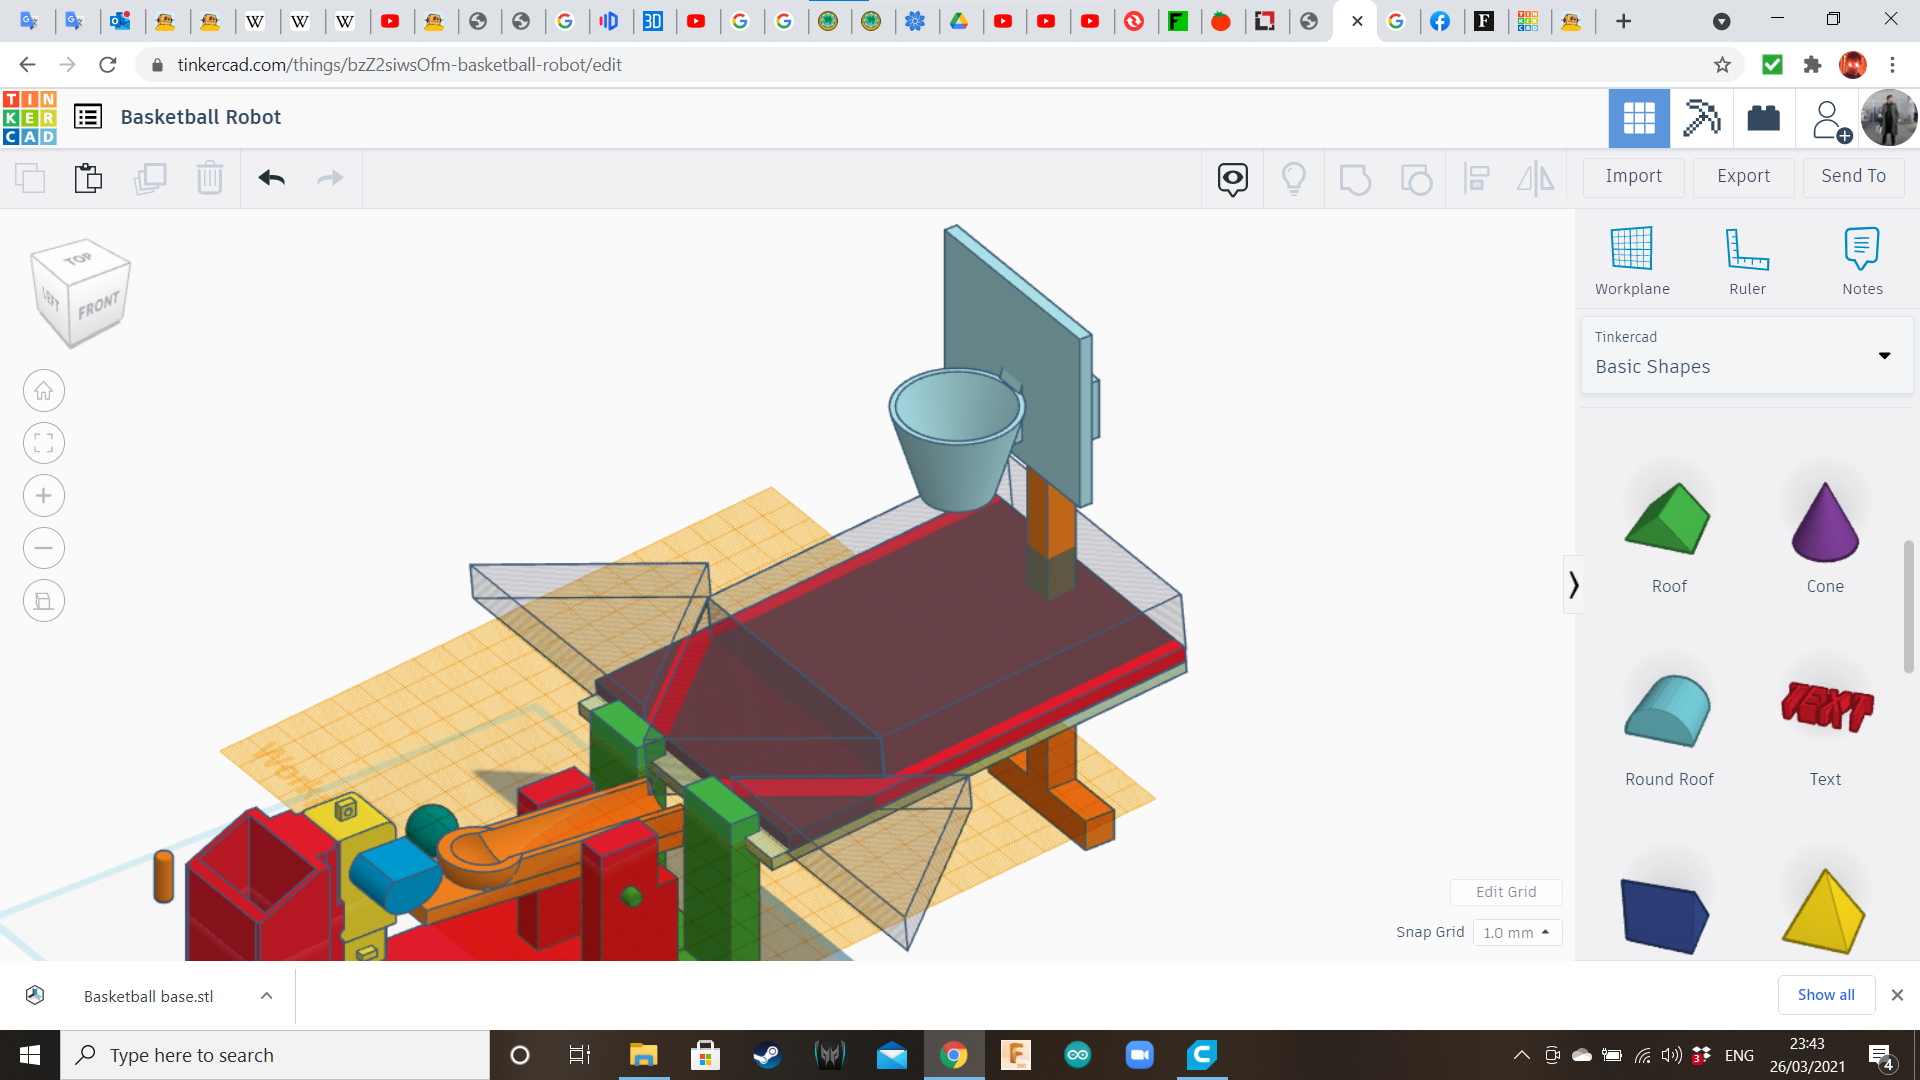Open the Snap Grid 1.0 mm dropdown
This screenshot has height=1080, width=1920.
[1517, 932]
